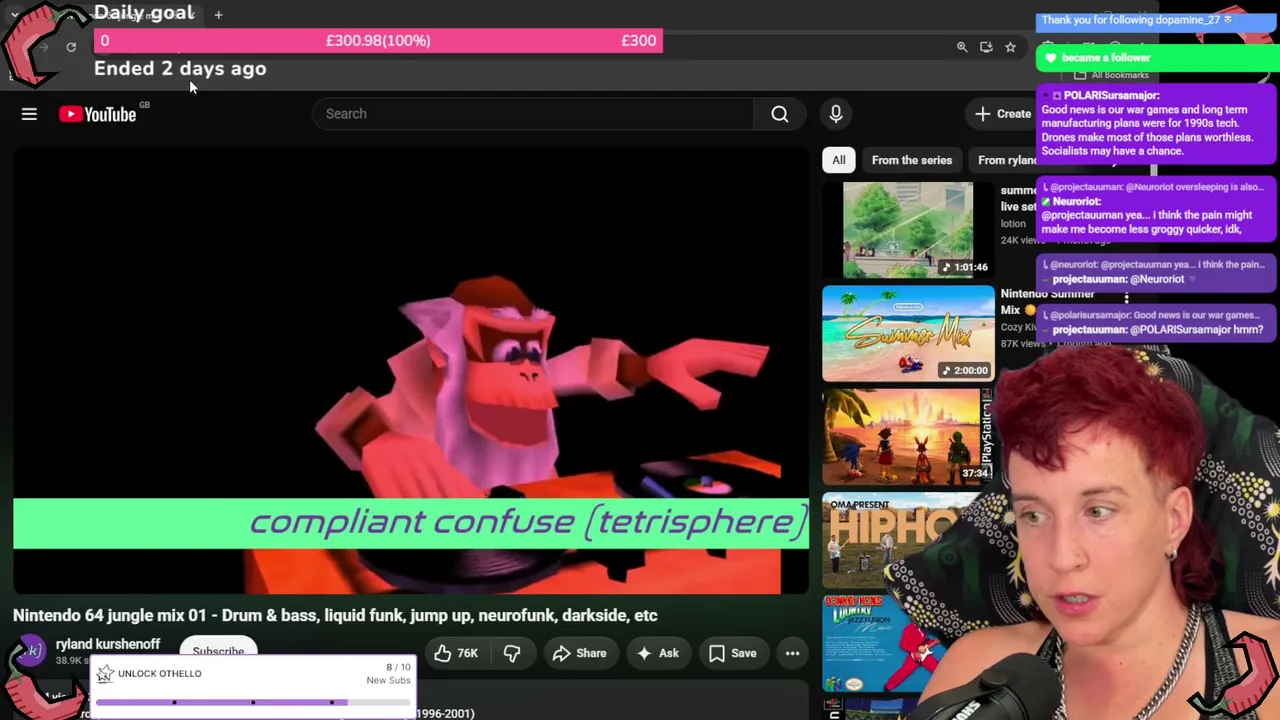
Task: Click the magnifier search button
Action: click(780, 114)
